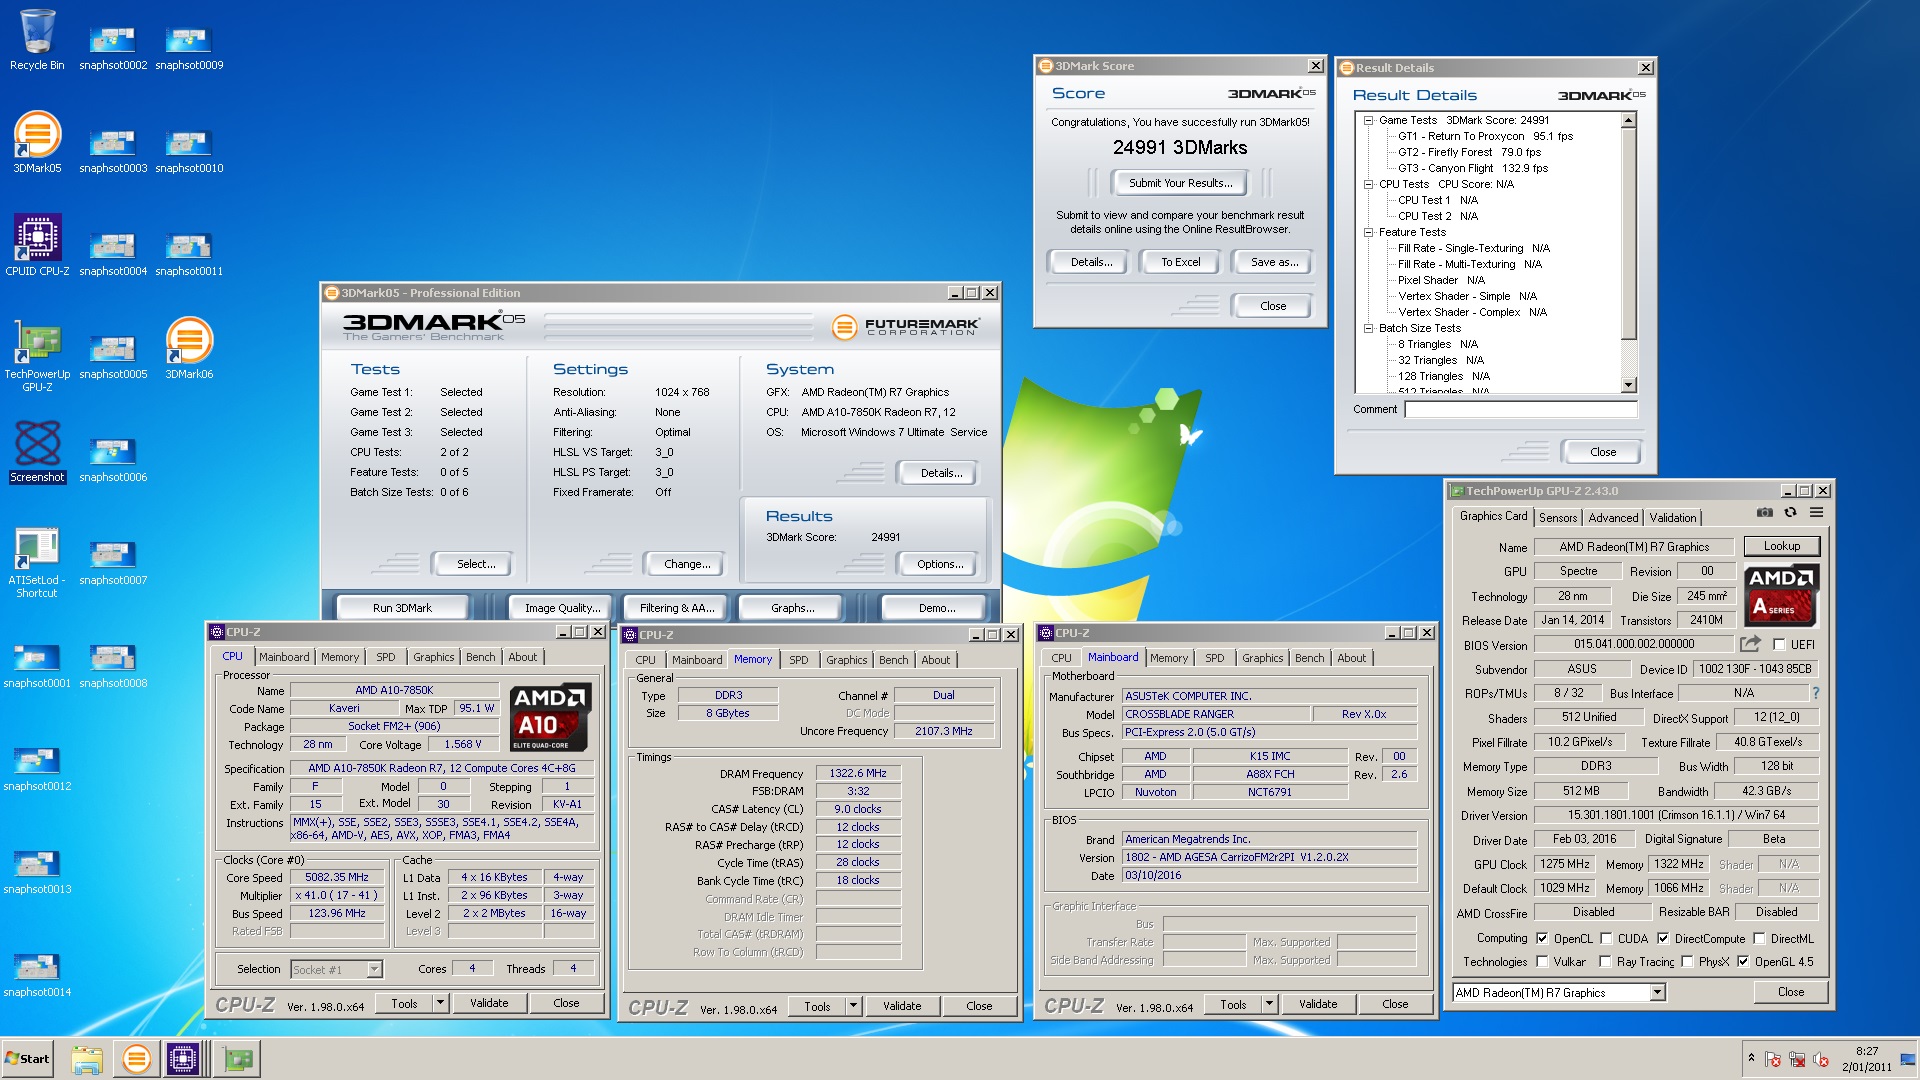This screenshot has width=1920, height=1080.
Task: Open Graphics tab in CPU-Z CPU window
Action: click(433, 657)
